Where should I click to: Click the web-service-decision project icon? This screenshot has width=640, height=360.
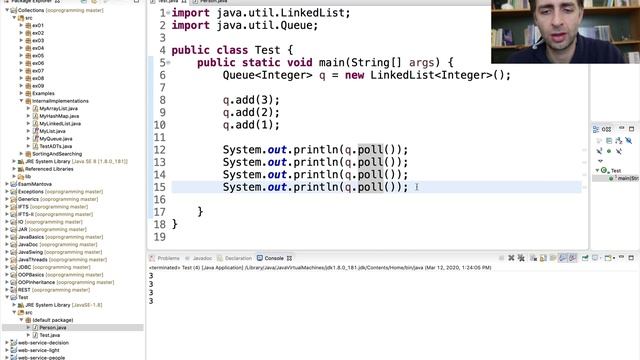pos(14,343)
